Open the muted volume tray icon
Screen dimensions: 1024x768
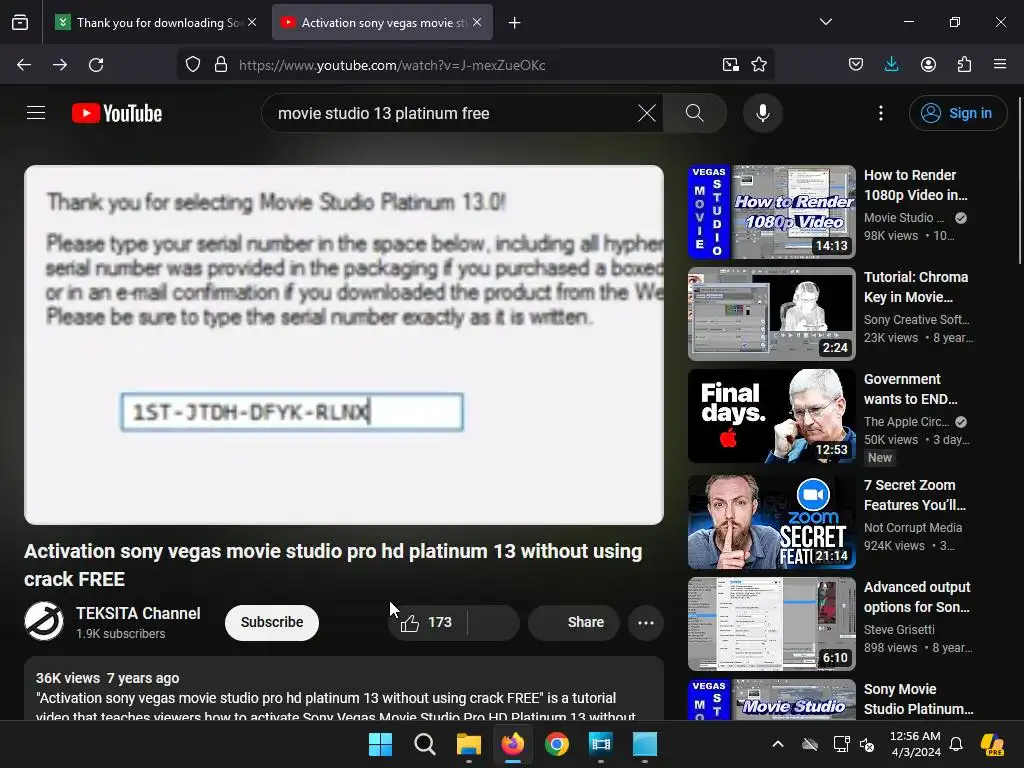[868, 744]
